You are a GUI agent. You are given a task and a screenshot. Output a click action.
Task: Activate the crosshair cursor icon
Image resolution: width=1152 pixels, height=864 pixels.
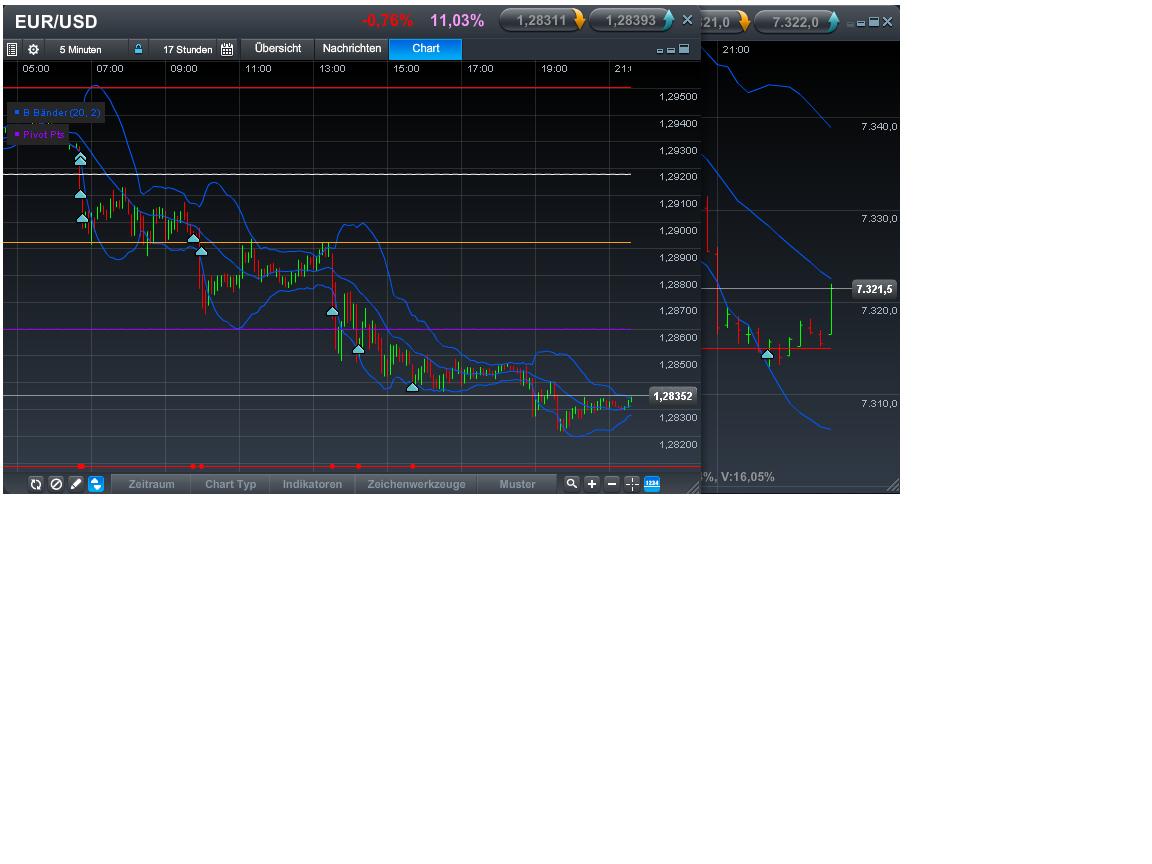coord(631,484)
